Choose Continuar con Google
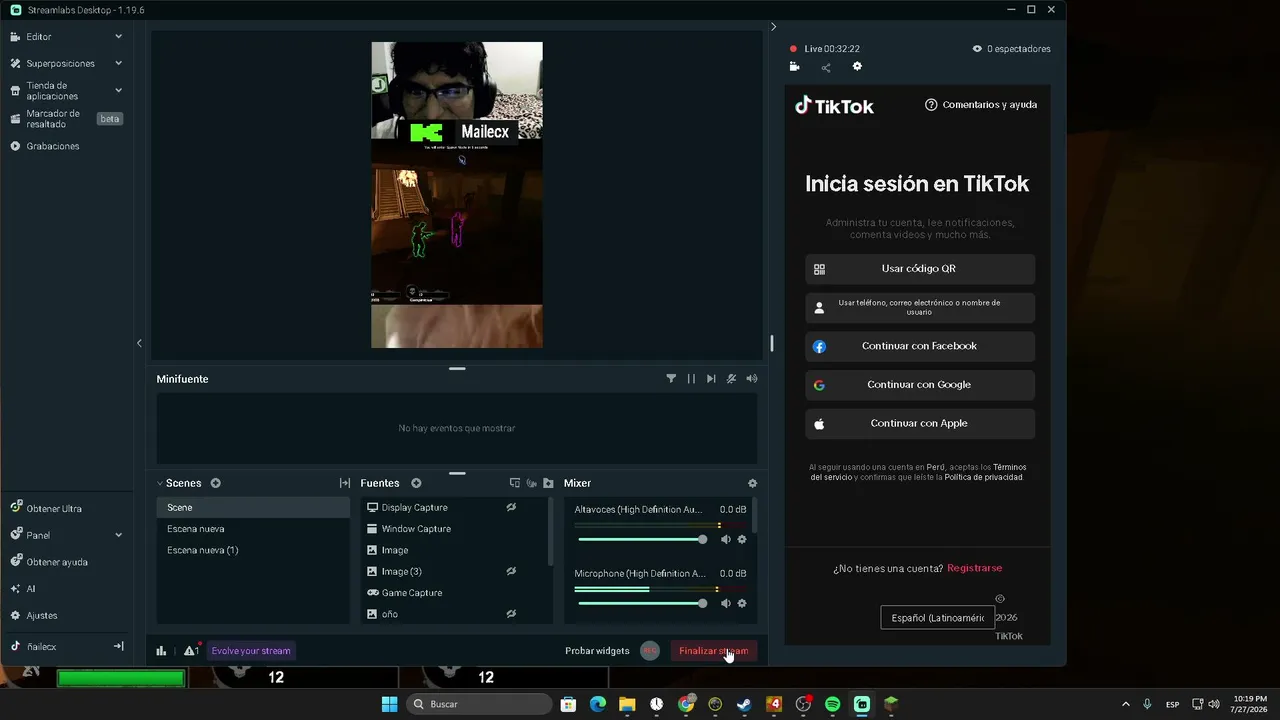The height and width of the screenshot is (720, 1280). pyautogui.click(x=920, y=385)
